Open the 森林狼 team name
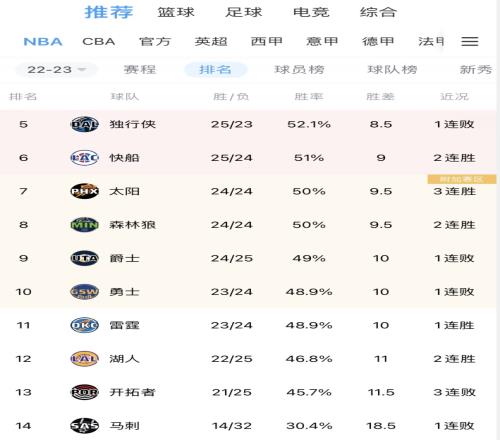500x440 pixels. coord(133,225)
